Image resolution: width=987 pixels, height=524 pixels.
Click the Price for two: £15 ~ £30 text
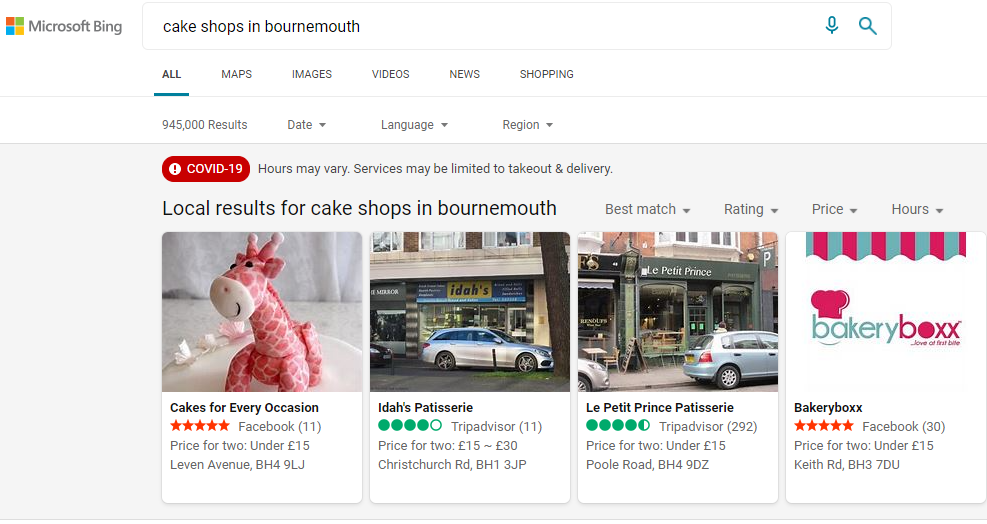[x=448, y=446]
